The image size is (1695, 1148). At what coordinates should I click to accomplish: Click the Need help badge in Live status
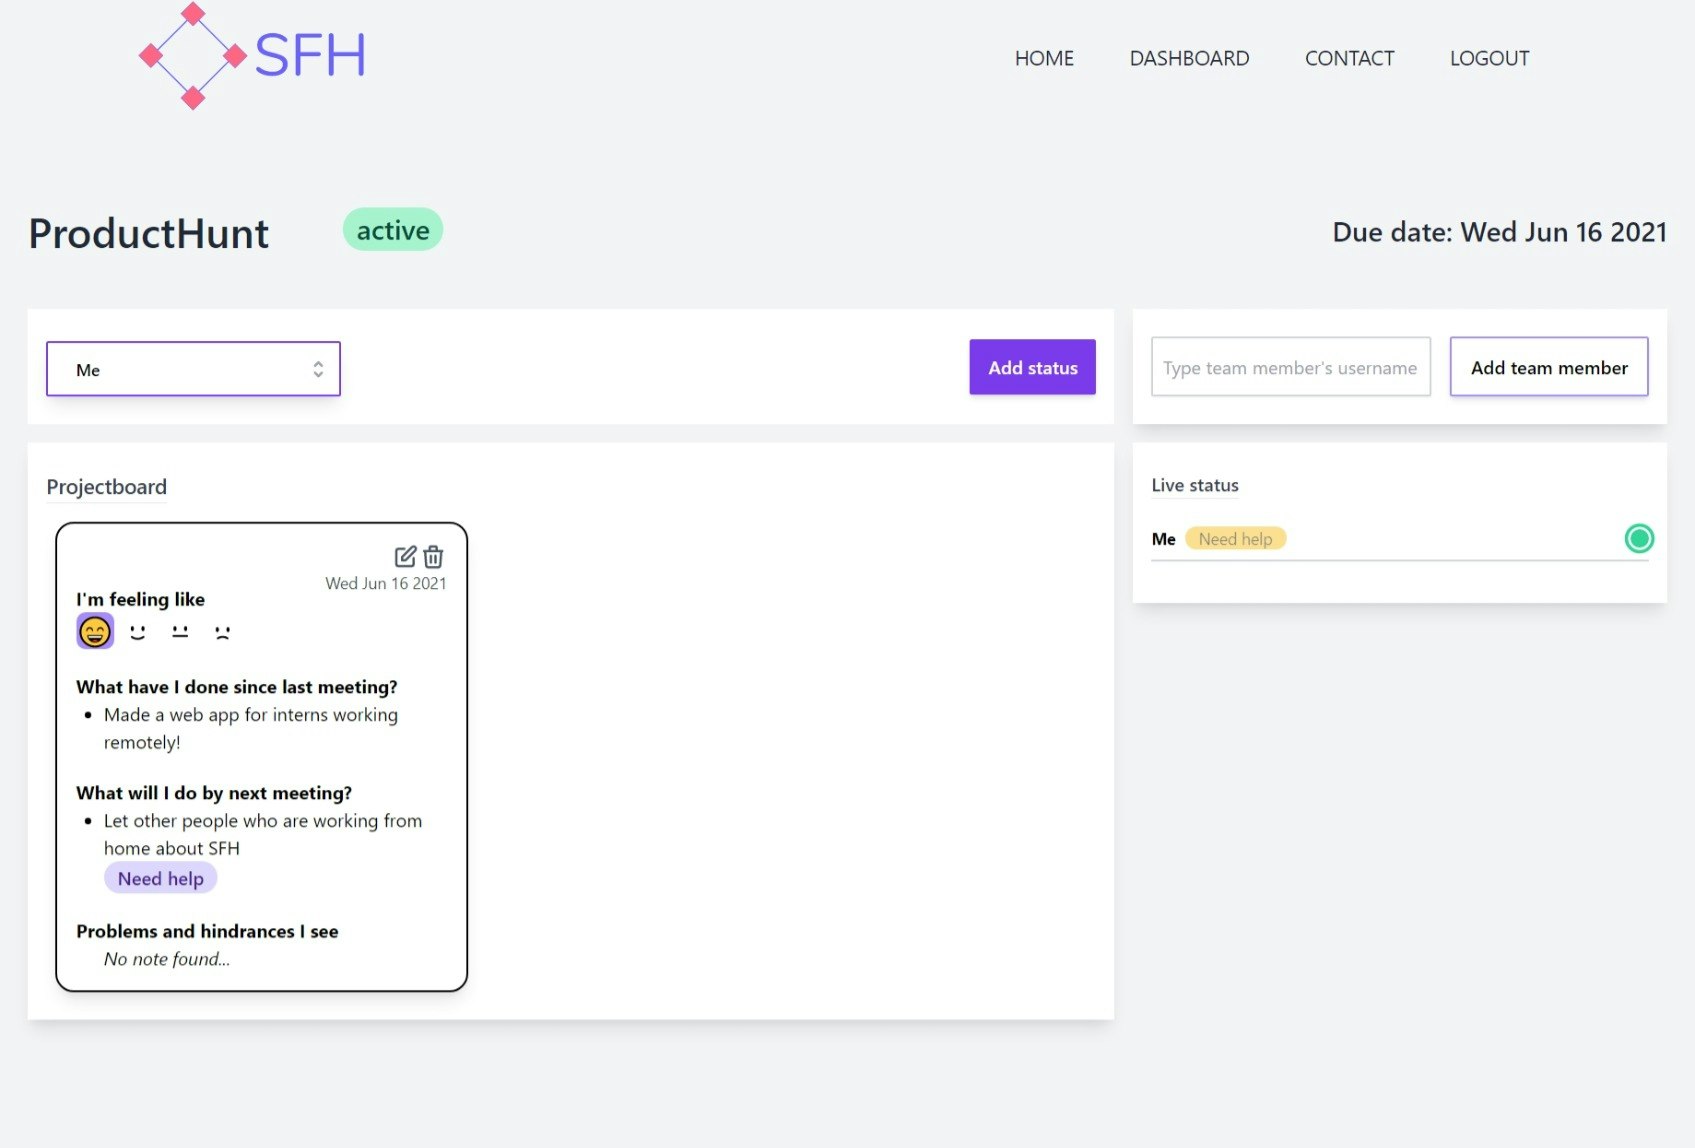coord(1235,539)
